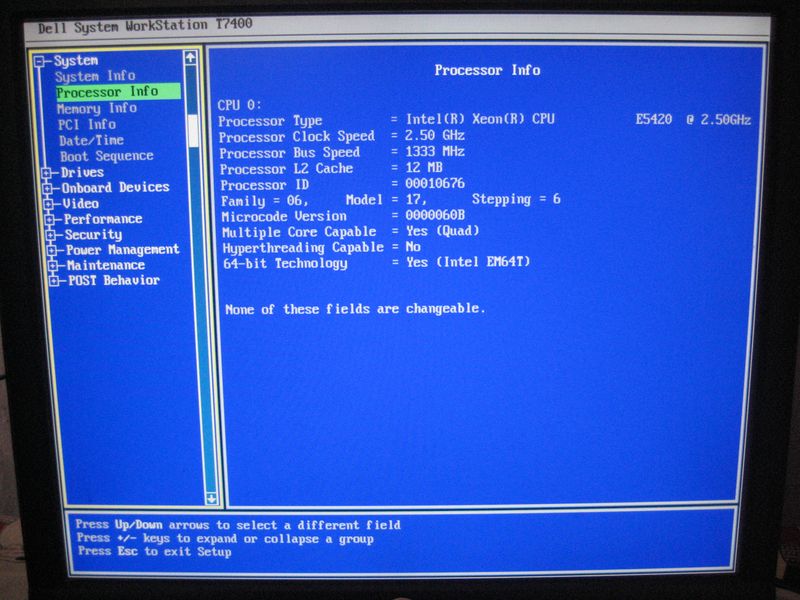800x600 pixels.
Task: Click the Stepping = 6 text
Action: click(516, 199)
